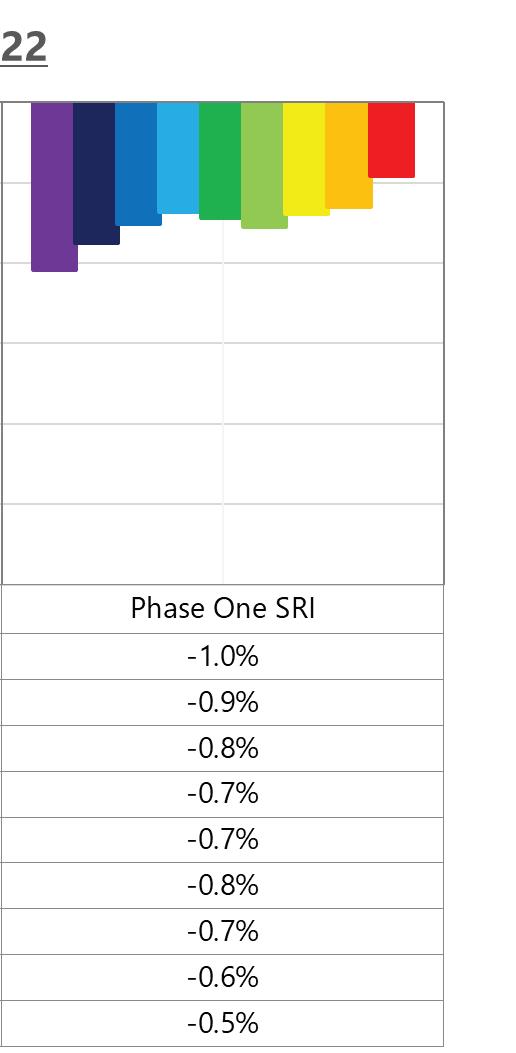Click the red bar
516x1053 pixels.
pyautogui.click(x=392, y=140)
